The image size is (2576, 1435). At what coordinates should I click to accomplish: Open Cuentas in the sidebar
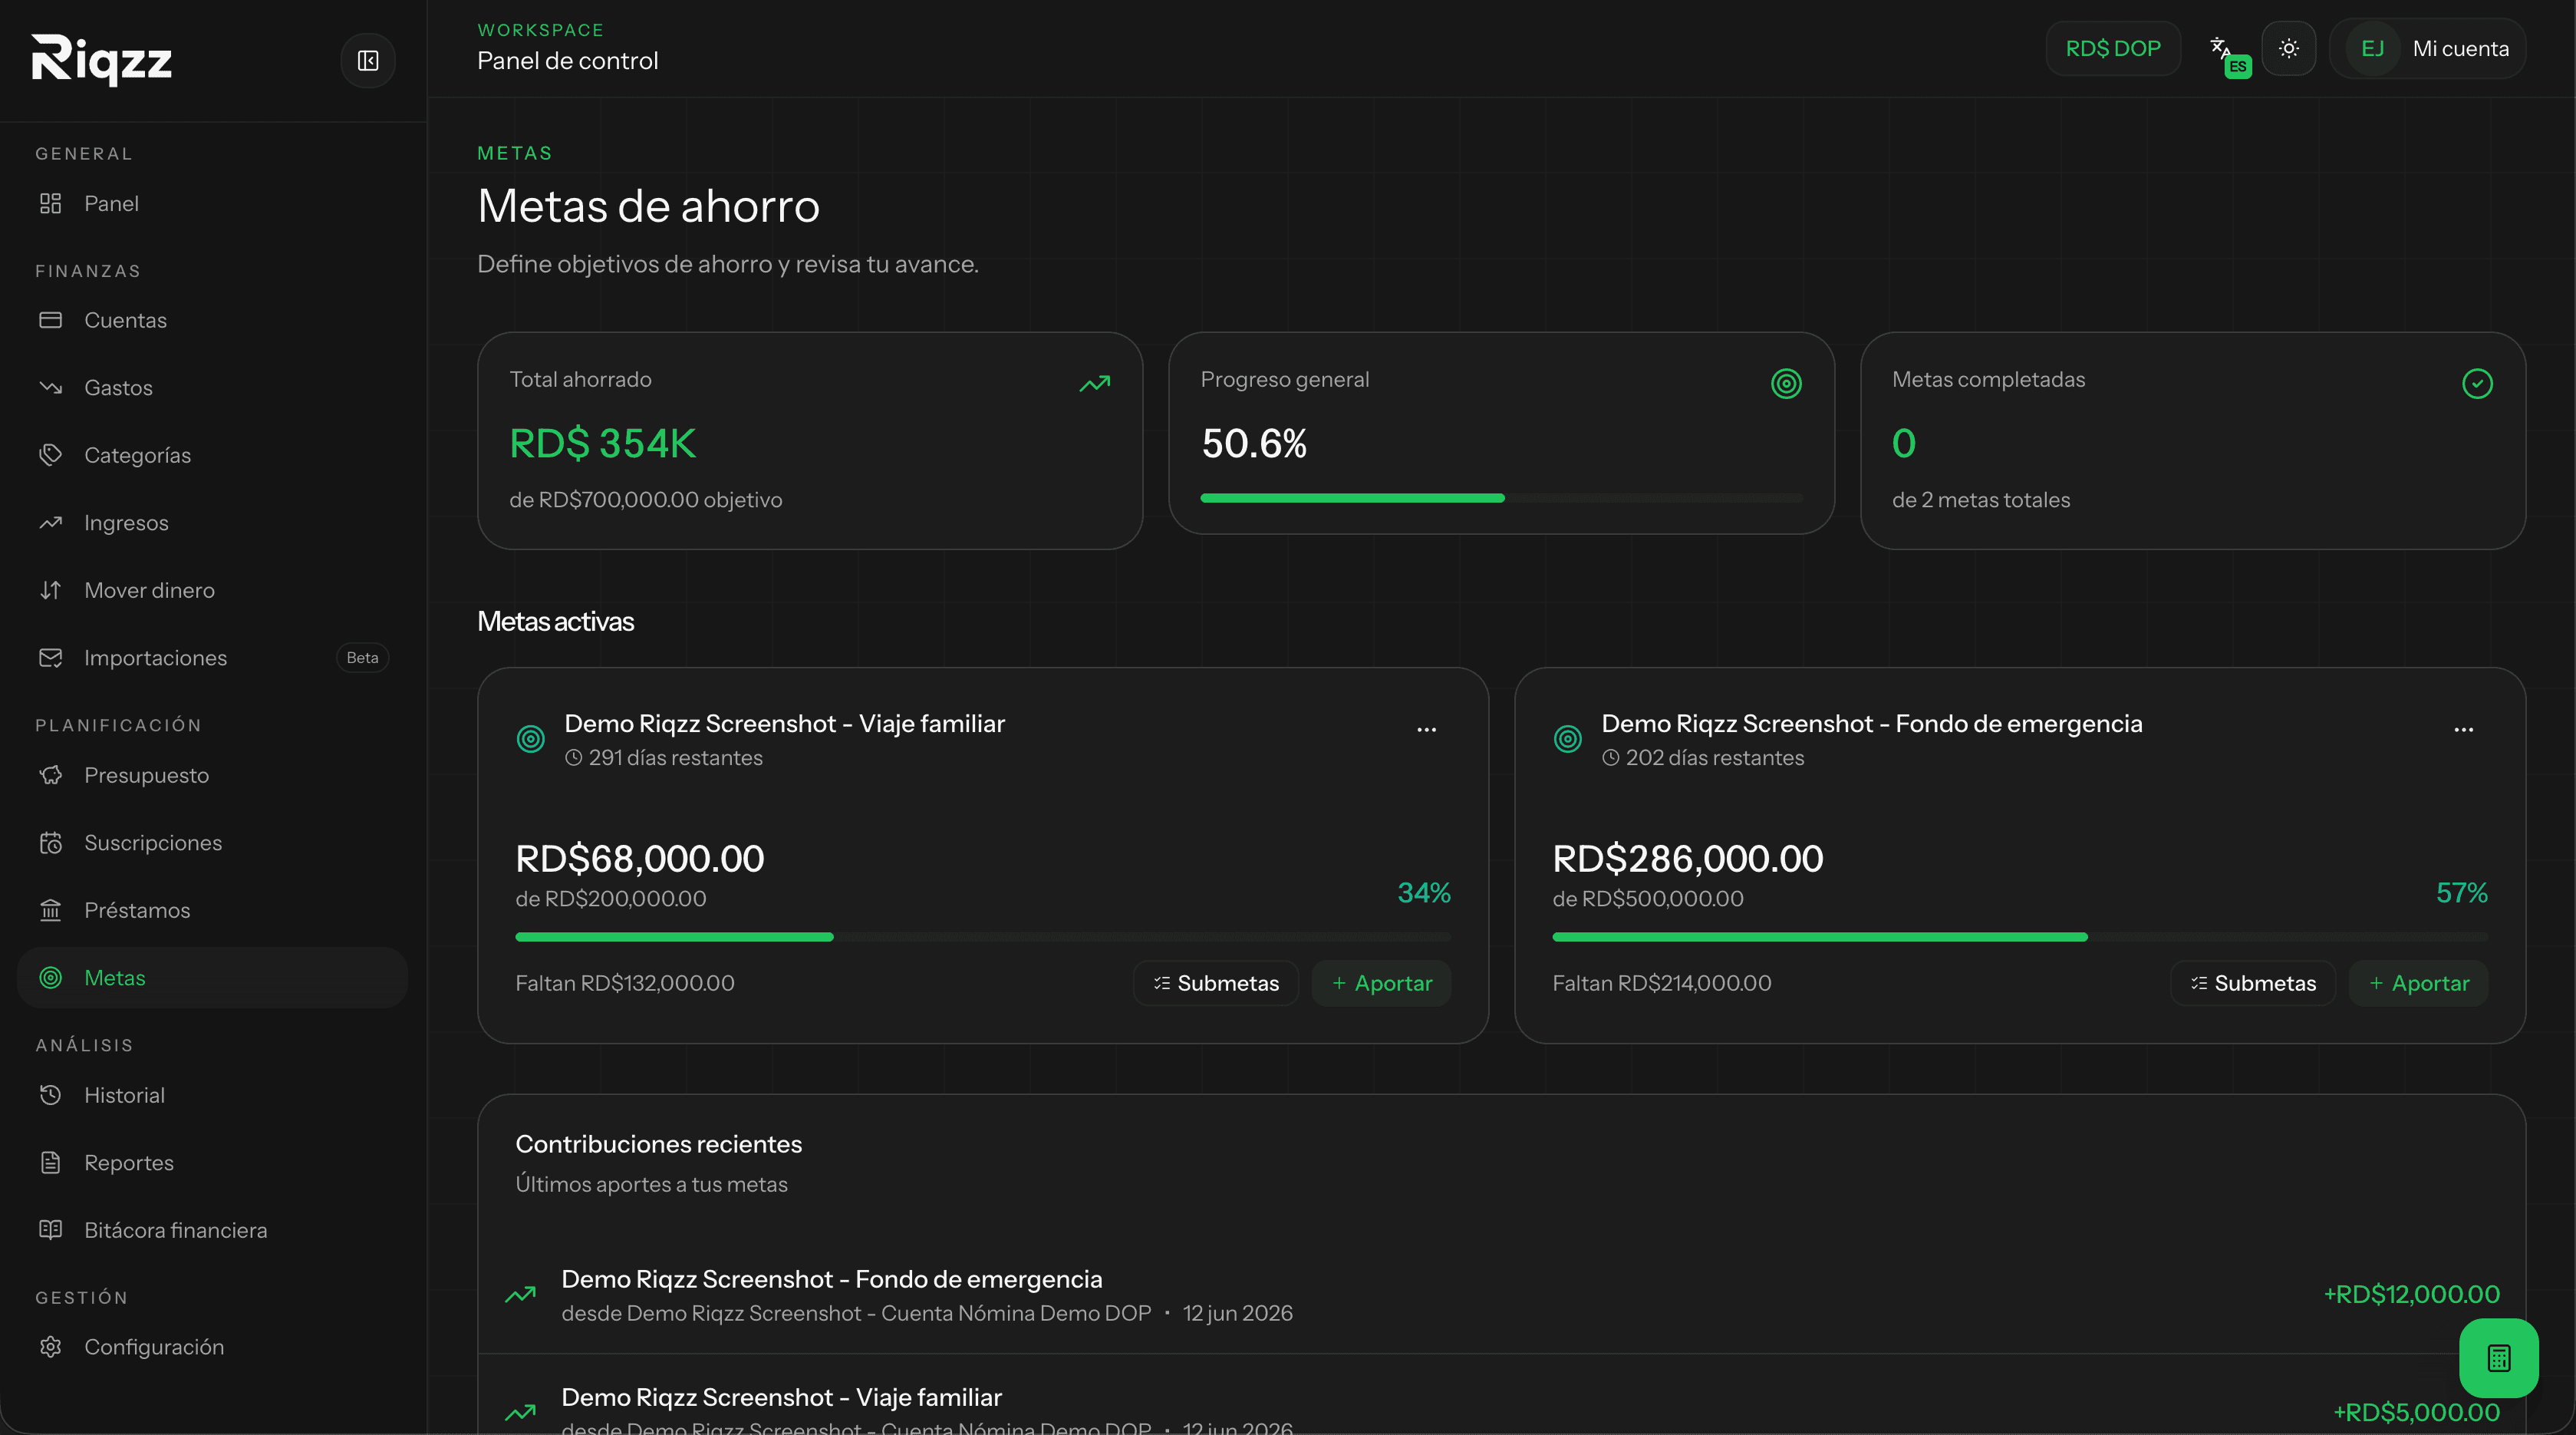(212, 320)
